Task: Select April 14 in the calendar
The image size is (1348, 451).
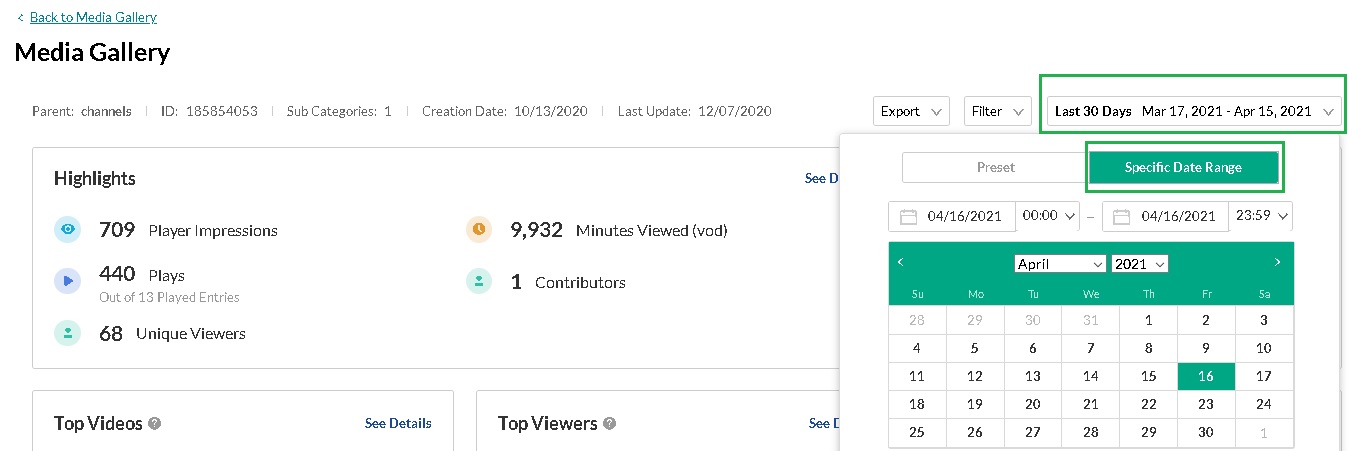Action: (x=1091, y=376)
